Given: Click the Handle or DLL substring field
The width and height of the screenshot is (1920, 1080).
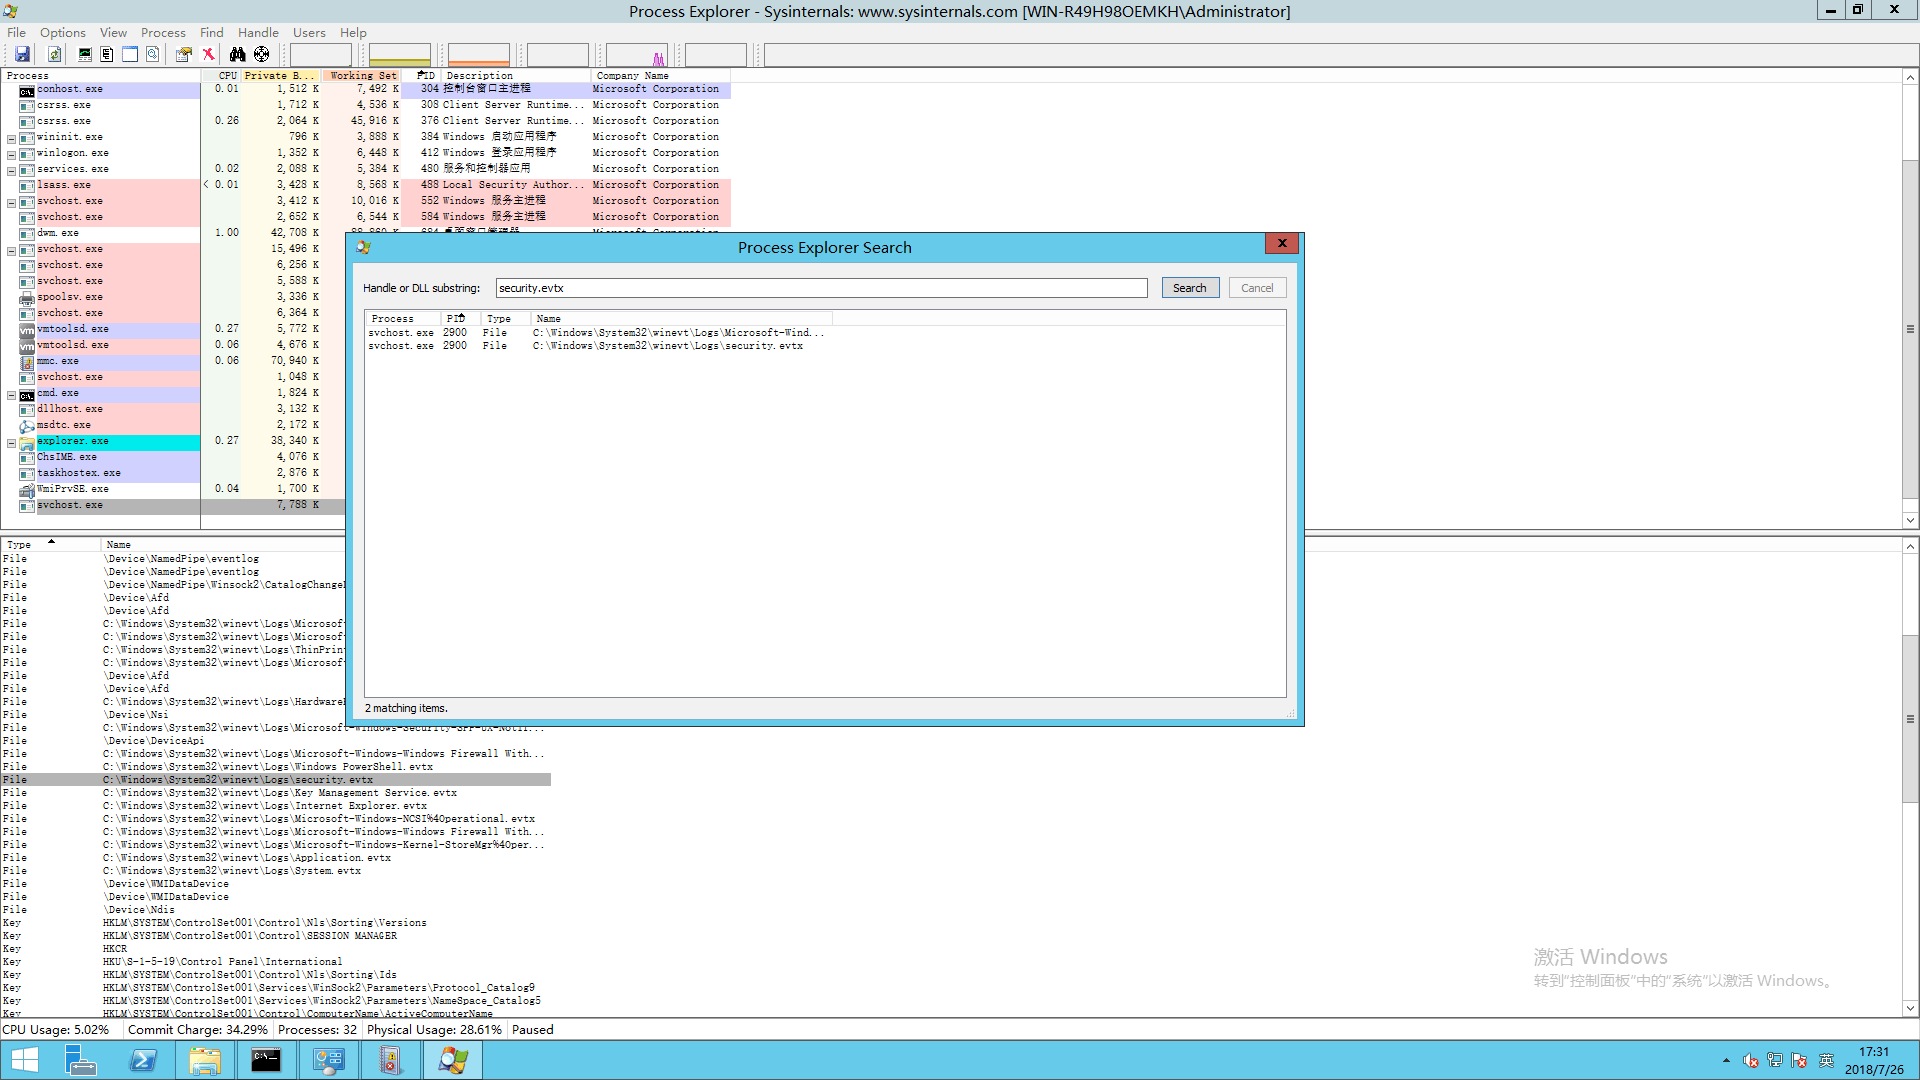Looking at the screenshot, I should point(820,288).
